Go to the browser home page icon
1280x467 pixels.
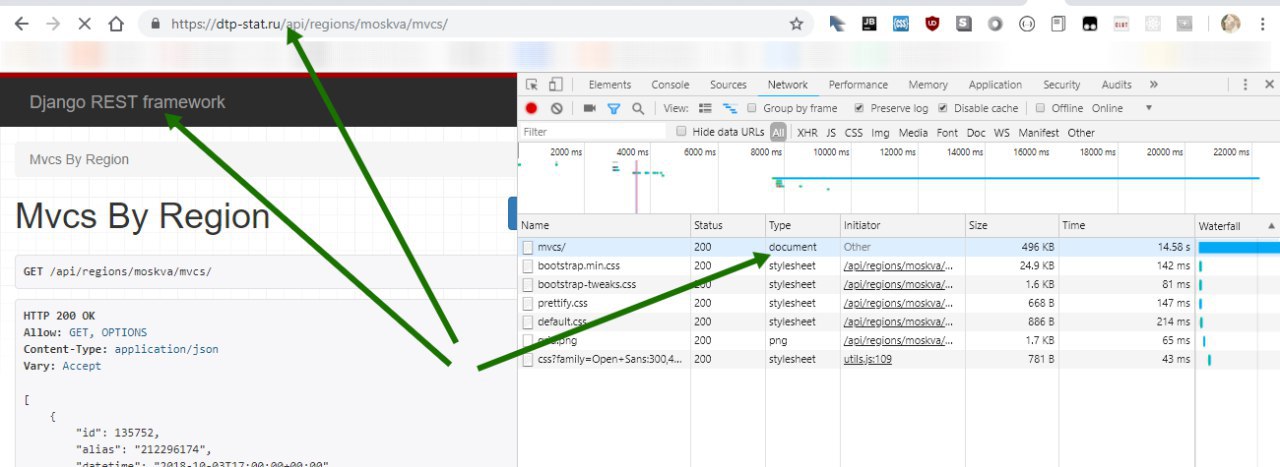(117, 24)
